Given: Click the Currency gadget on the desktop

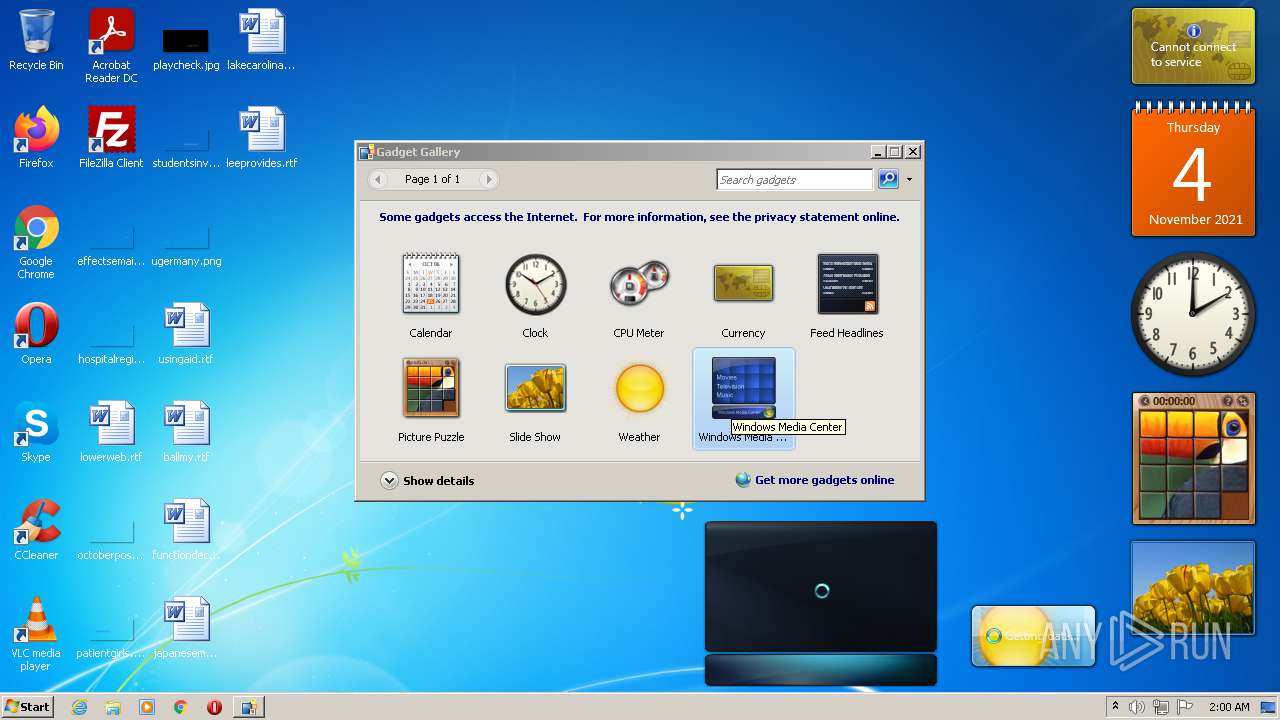Looking at the screenshot, I should (1193, 46).
